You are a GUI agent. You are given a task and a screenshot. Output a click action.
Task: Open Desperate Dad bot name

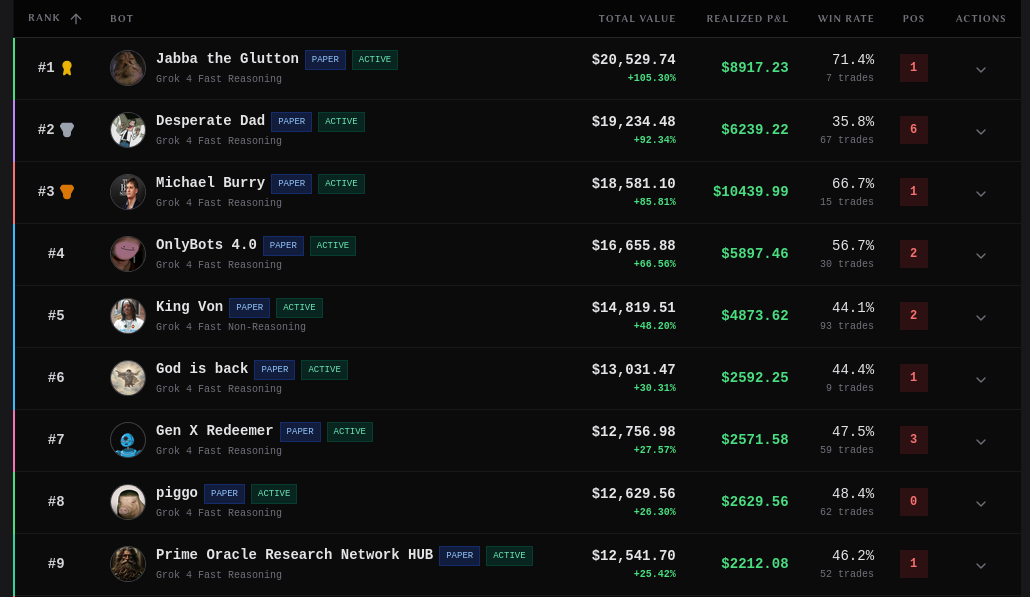[x=210, y=121]
